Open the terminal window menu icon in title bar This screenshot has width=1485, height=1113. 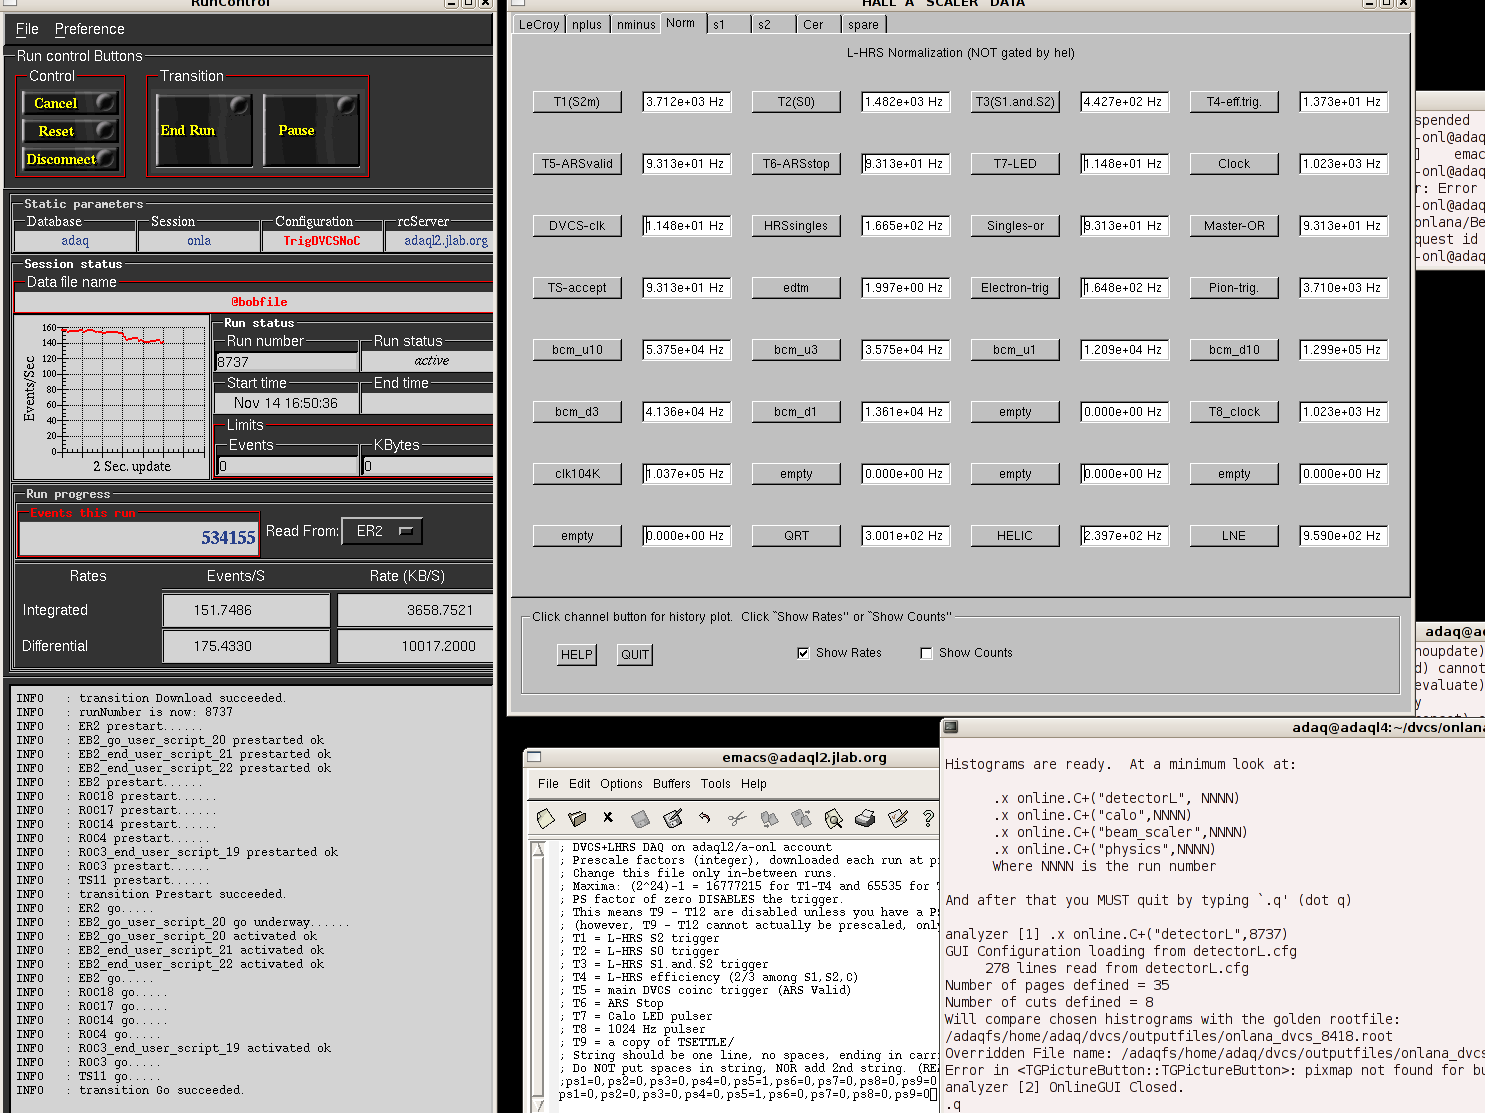click(951, 727)
